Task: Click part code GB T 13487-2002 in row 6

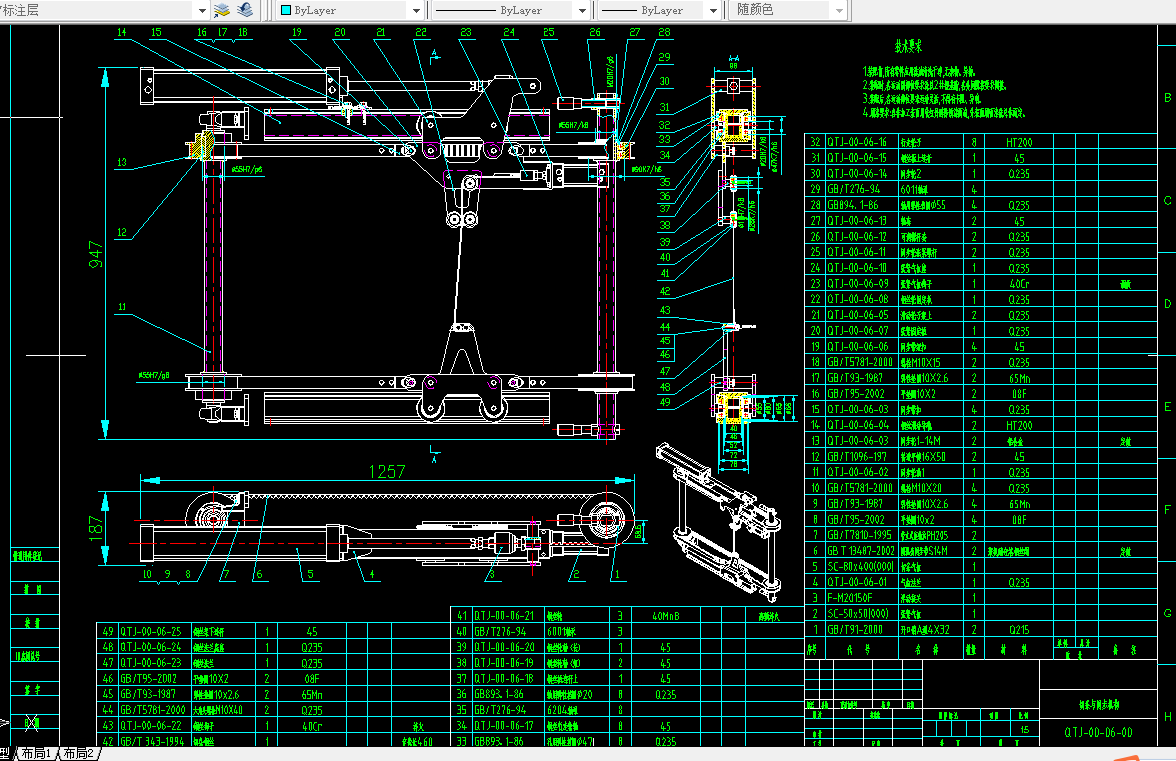Action: point(860,551)
